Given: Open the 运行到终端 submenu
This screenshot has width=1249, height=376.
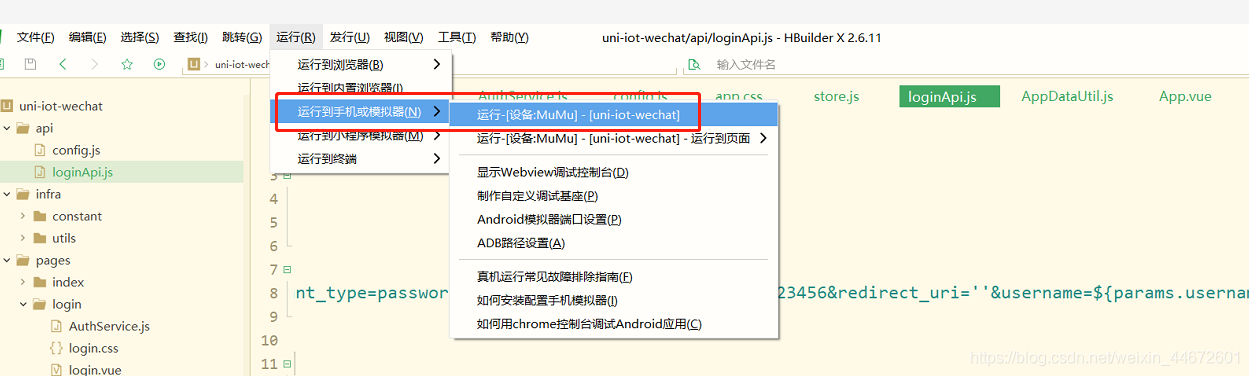Looking at the screenshot, I should 361,159.
